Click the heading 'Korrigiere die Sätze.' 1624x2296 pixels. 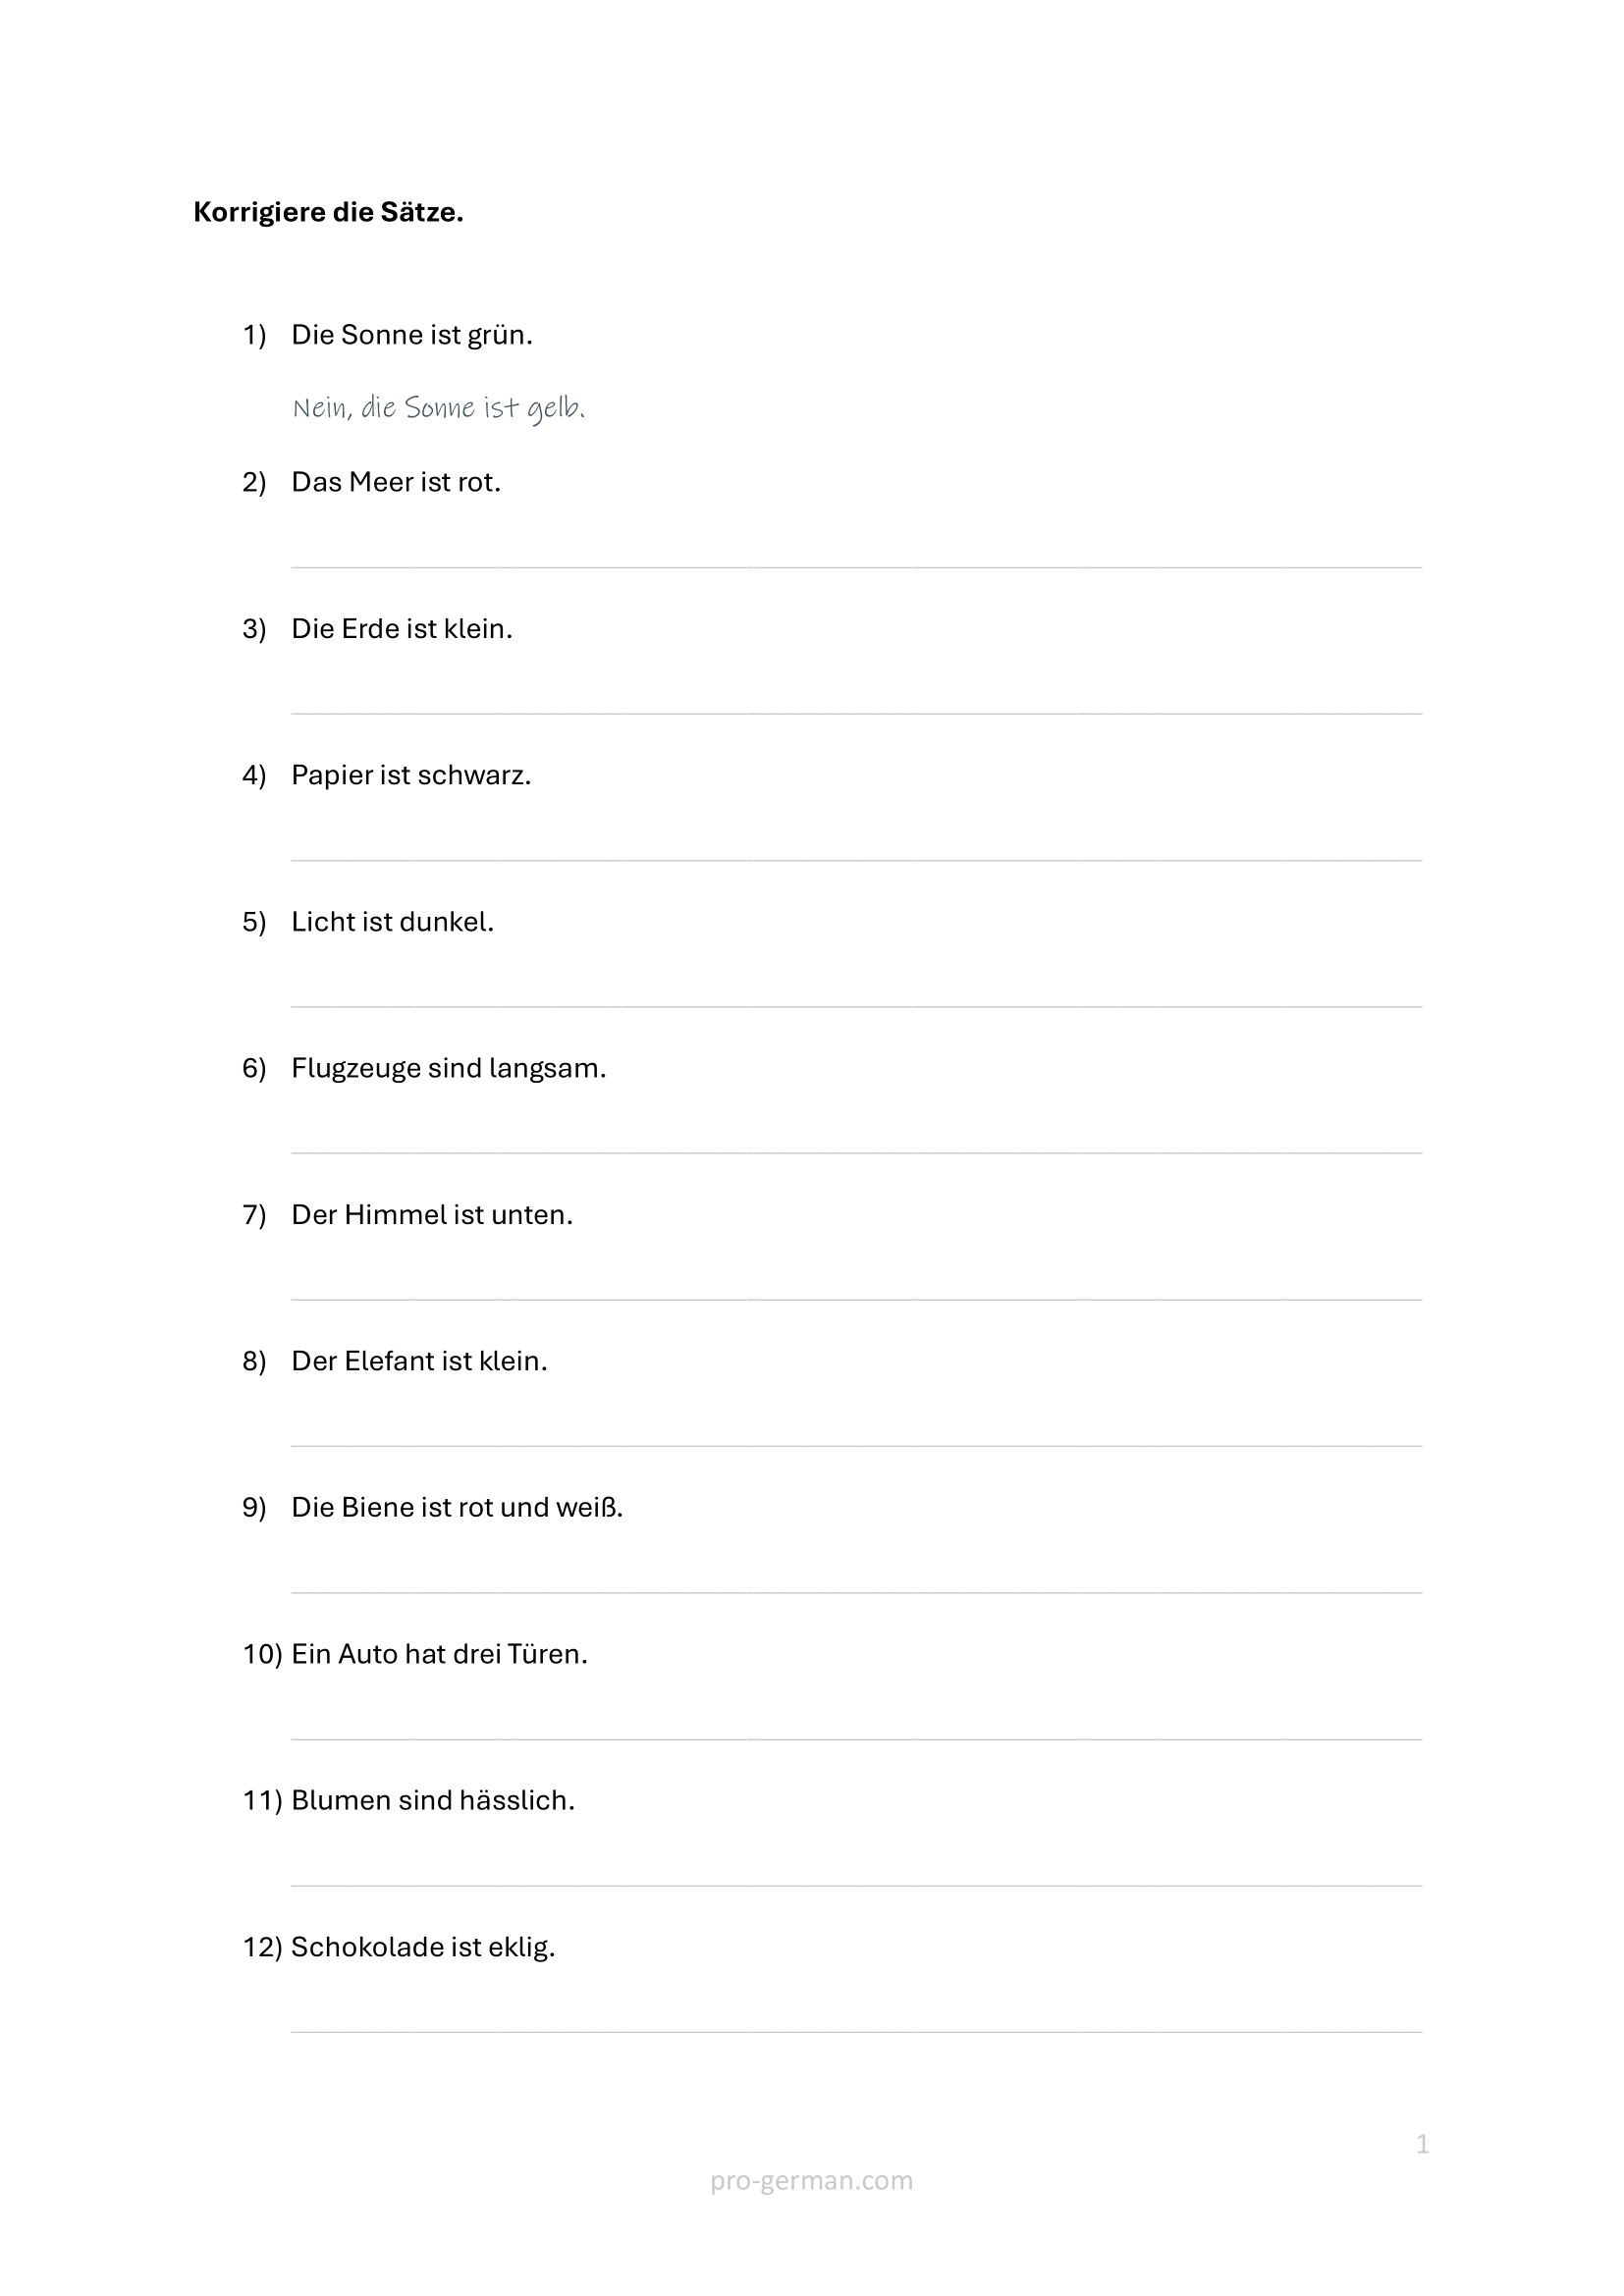(x=328, y=212)
